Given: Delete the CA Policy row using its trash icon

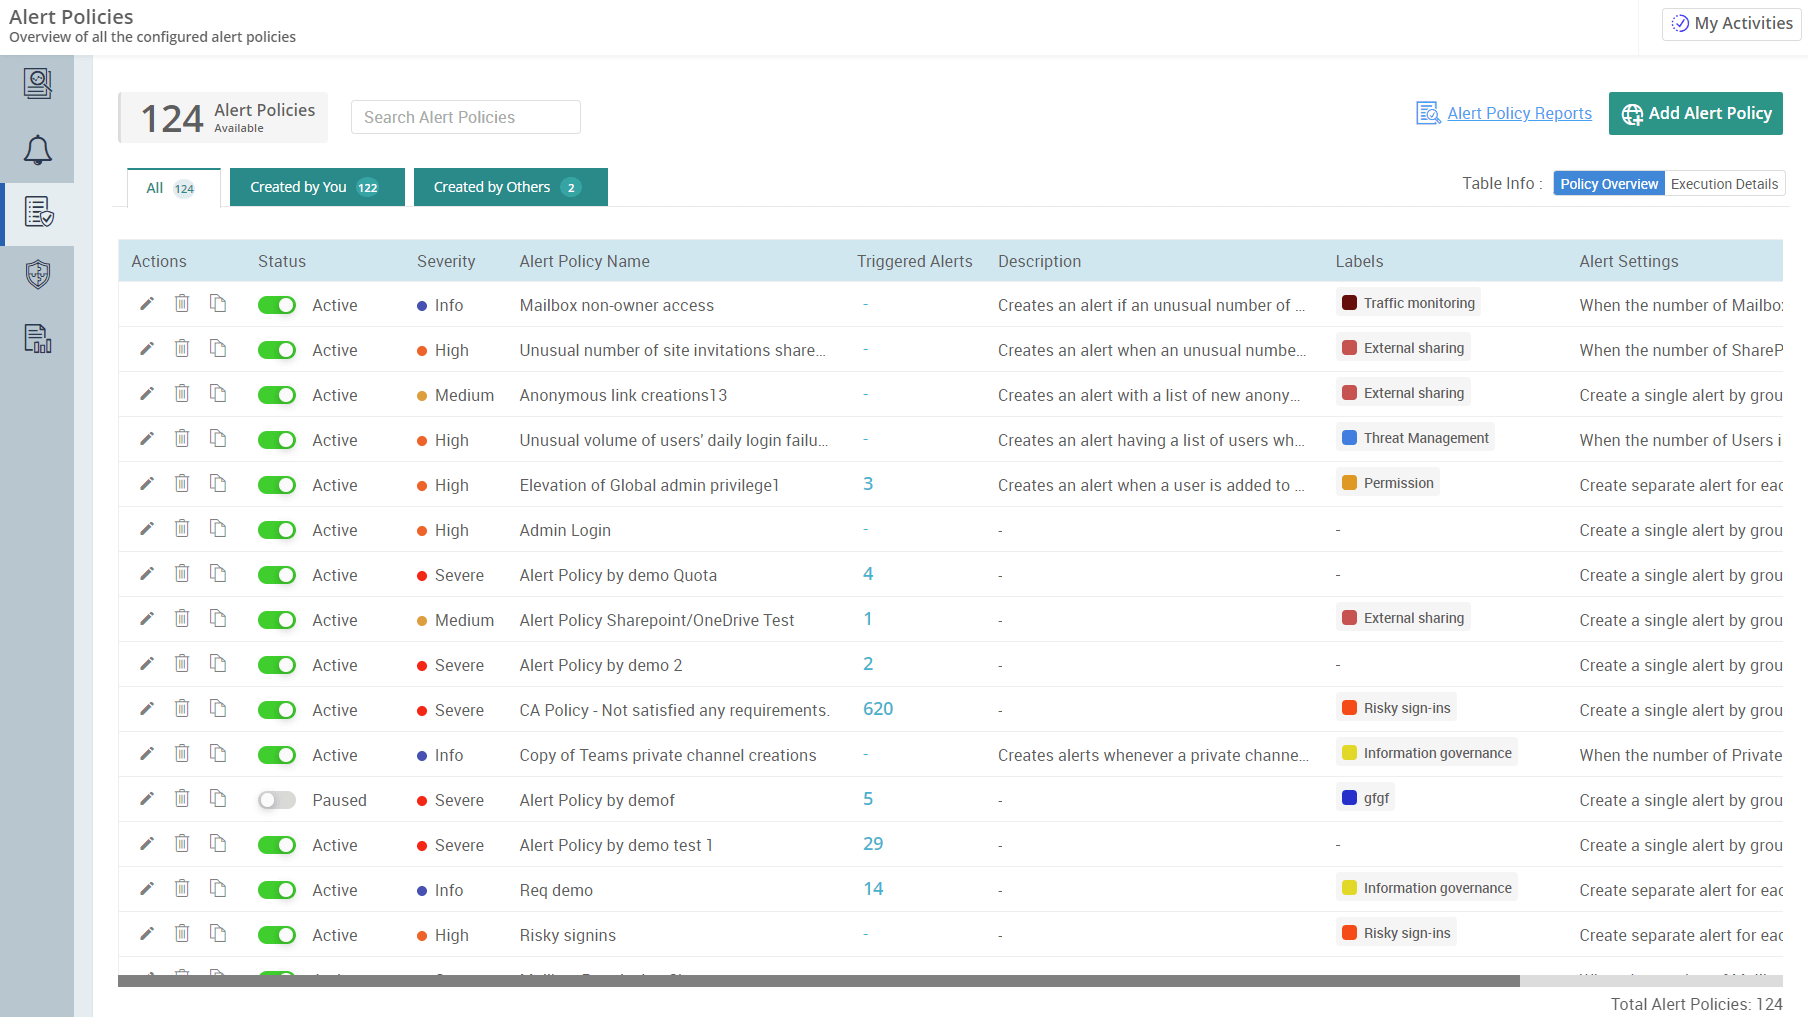Looking at the screenshot, I should [x=182, y=708].
